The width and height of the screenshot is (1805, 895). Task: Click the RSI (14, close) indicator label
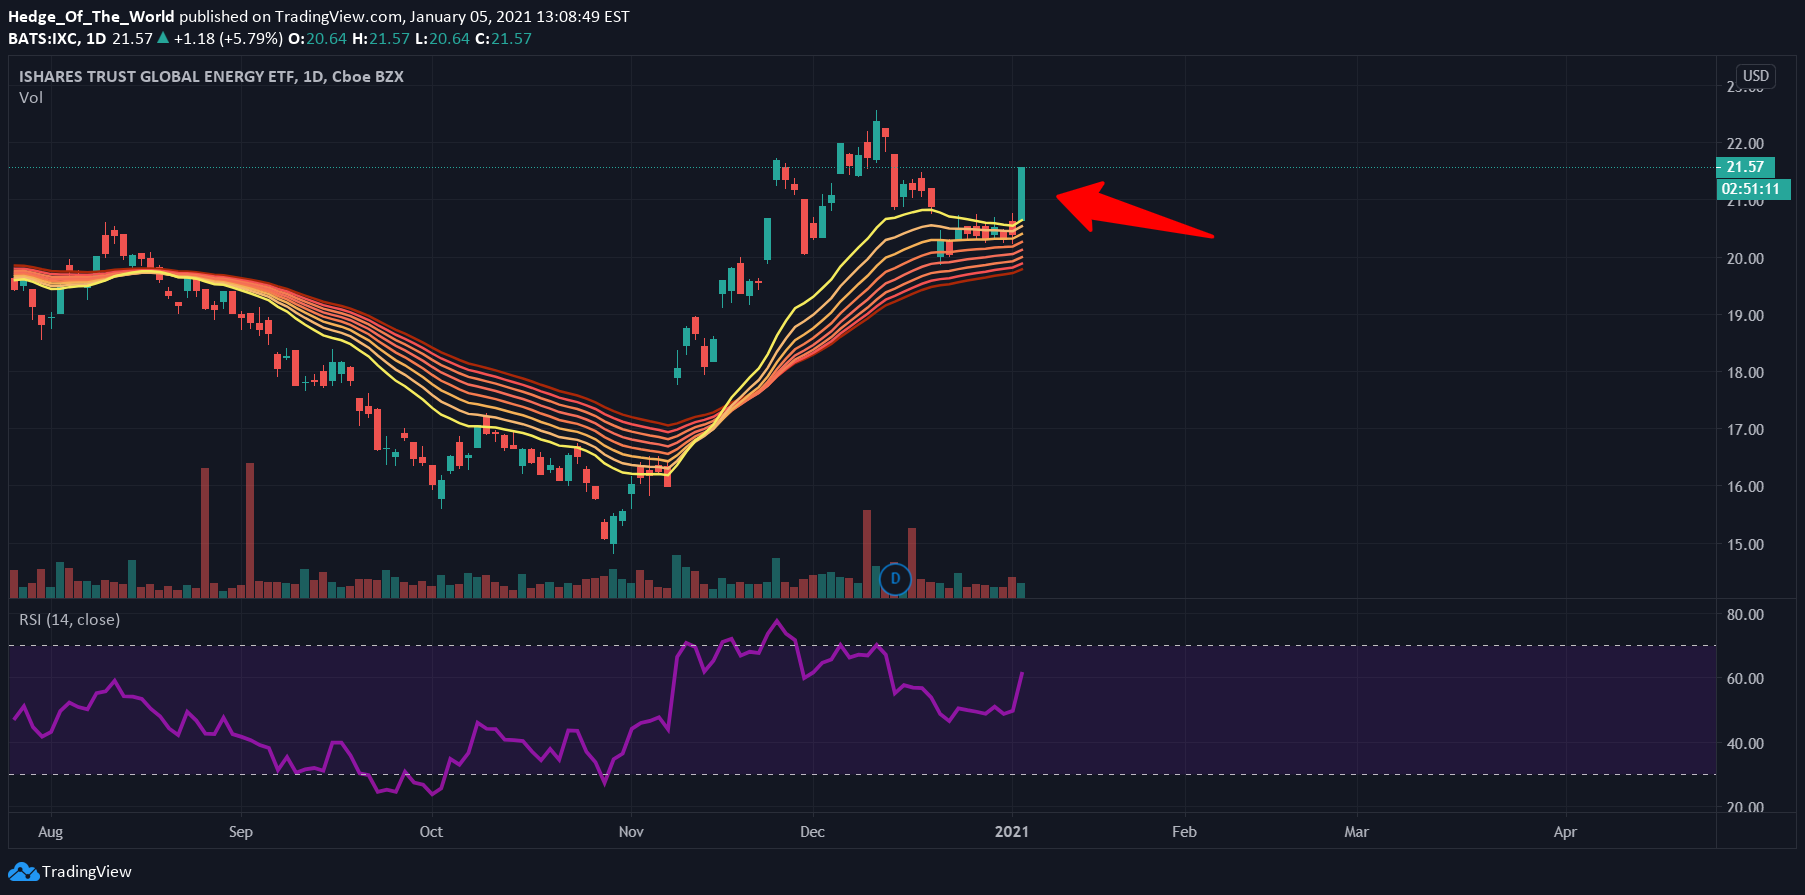pos(69,620)
